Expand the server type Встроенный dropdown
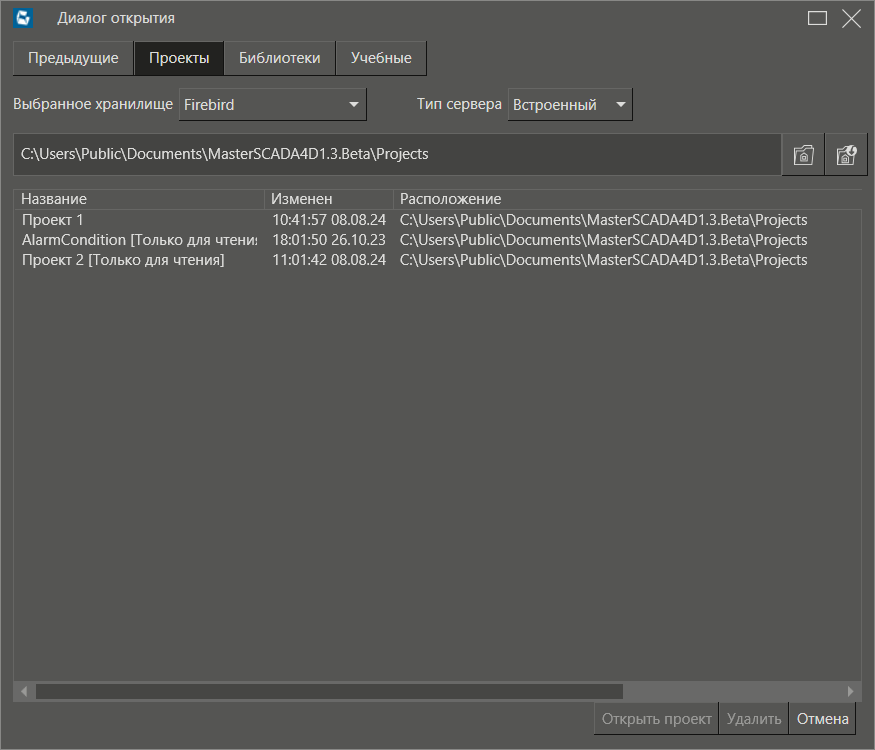875x750 pixels. [x=570, y=104]
